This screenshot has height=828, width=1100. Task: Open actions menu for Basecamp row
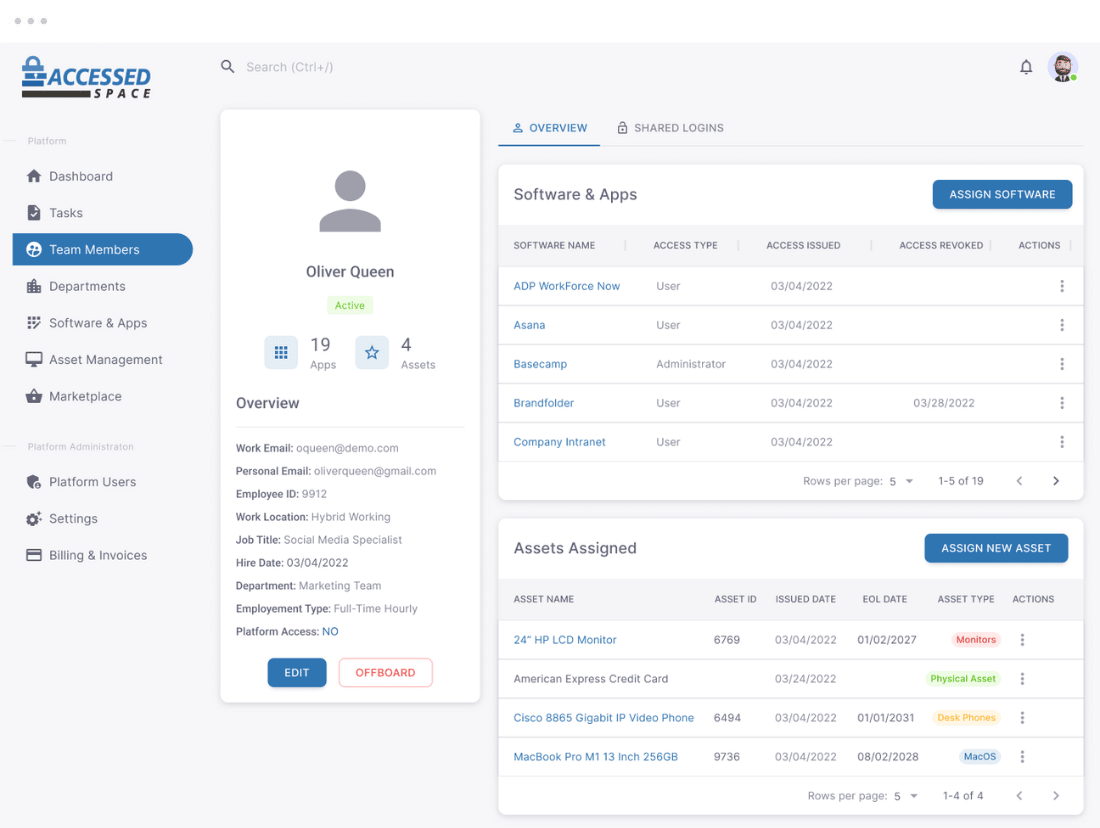[1061, 364]
